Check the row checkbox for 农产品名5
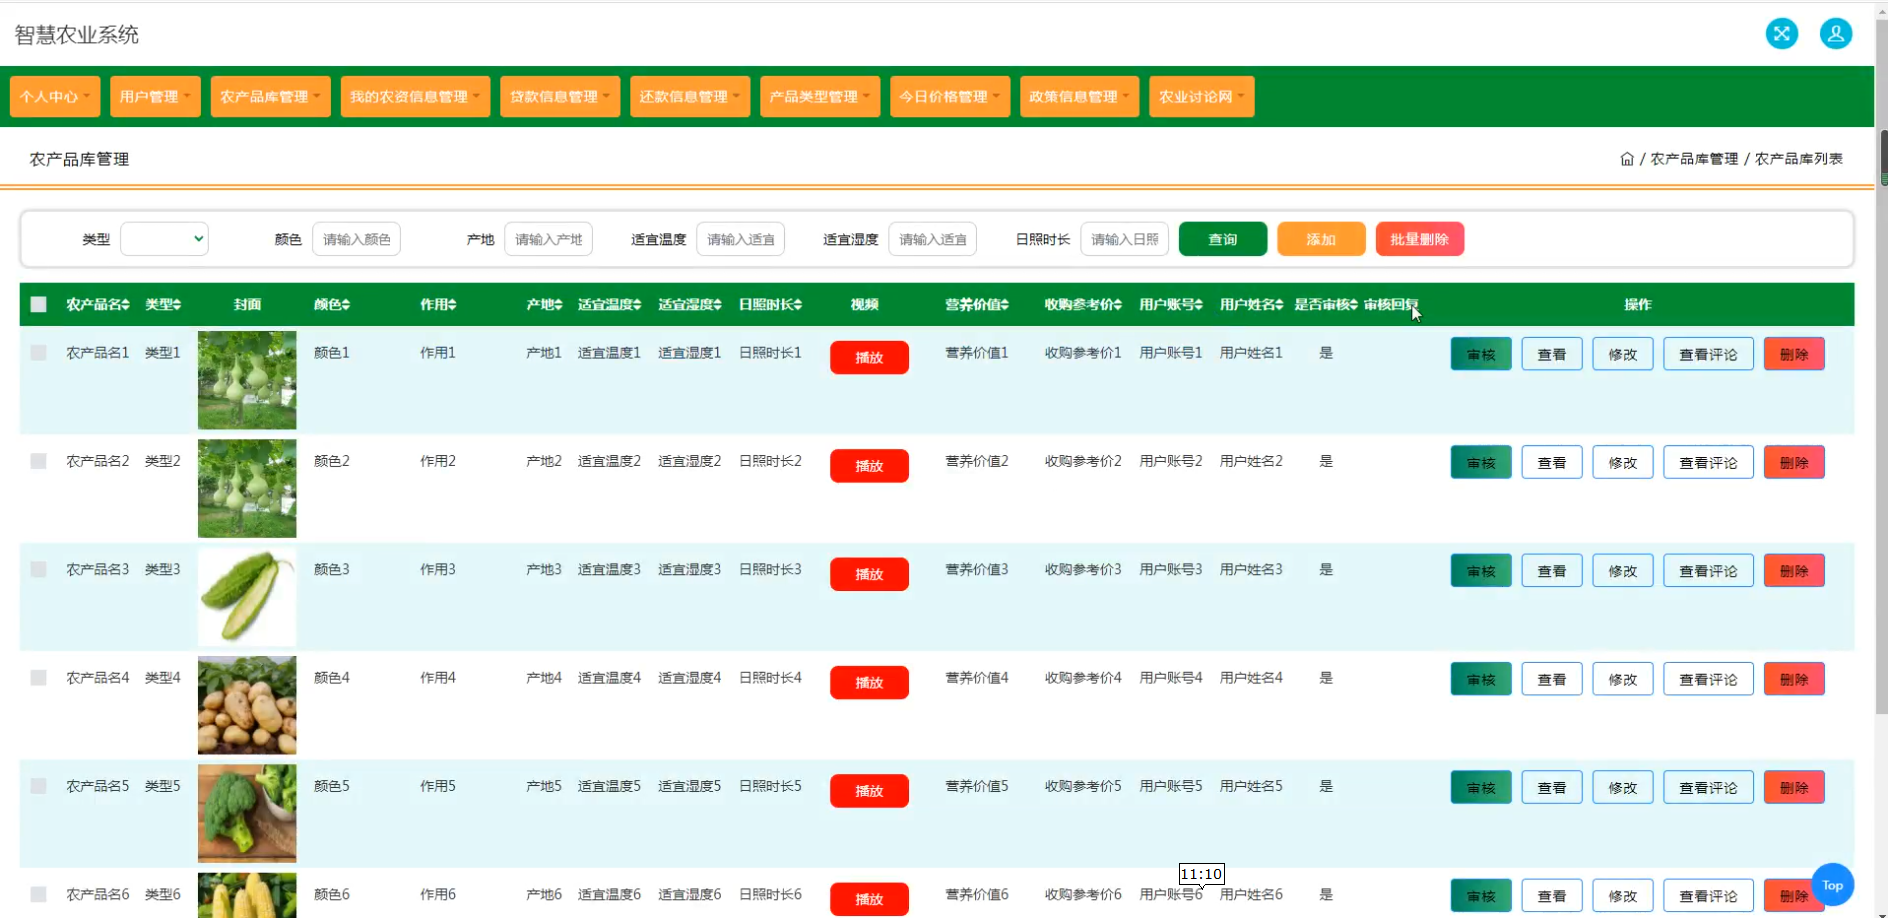Image resolution: width=1888 pixels, height=918 pixels. [38, 786]
